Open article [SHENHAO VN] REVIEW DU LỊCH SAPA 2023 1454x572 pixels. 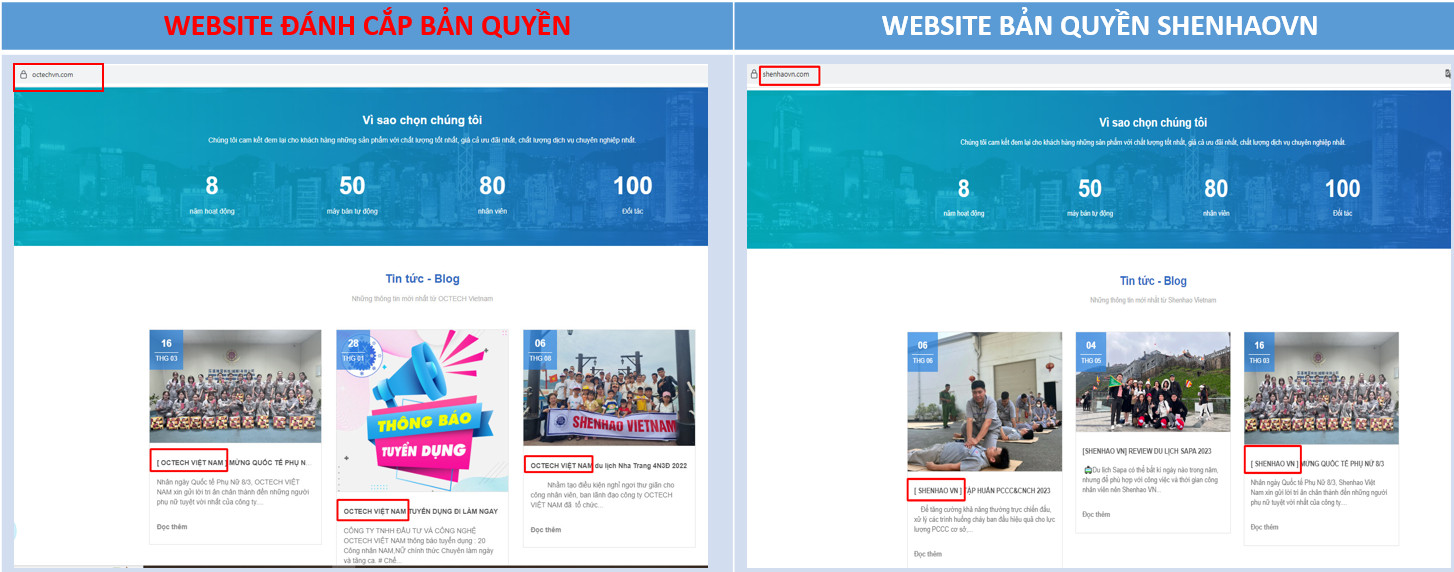pos(1148,451)
